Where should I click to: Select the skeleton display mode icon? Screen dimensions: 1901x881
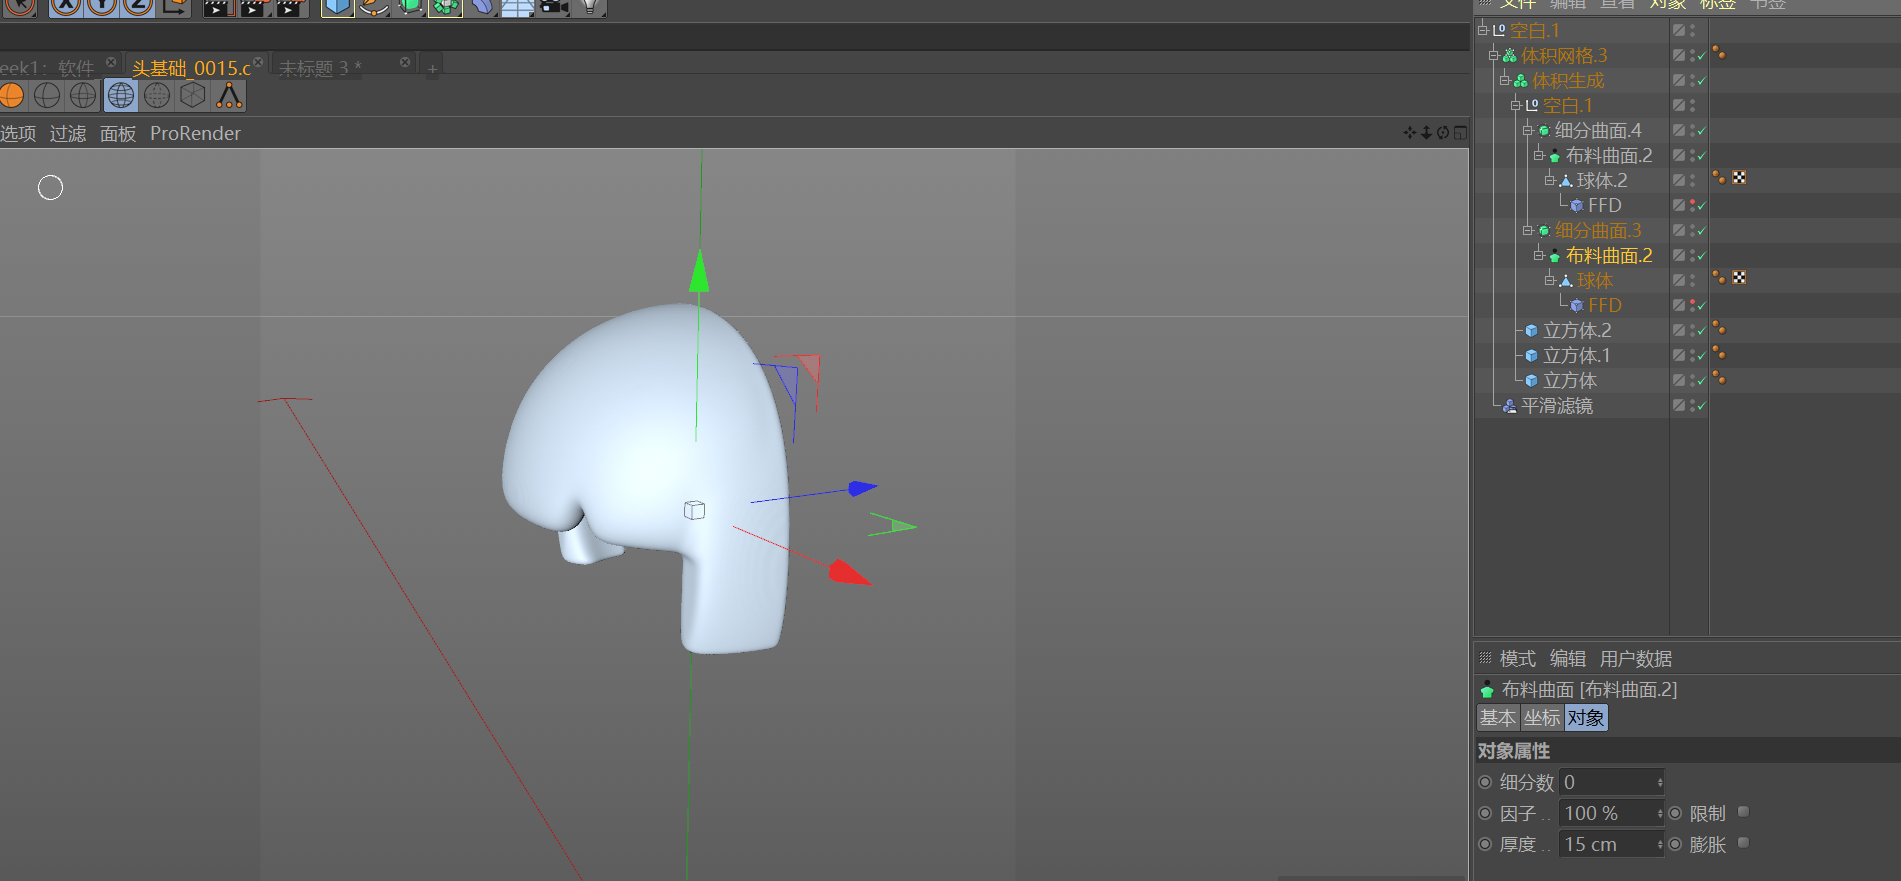(x=229, y=95)
